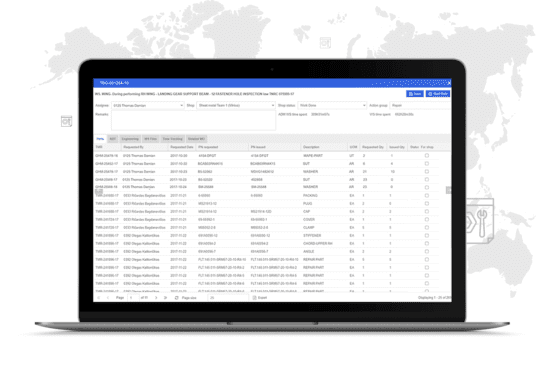The width and height of the screenshot is (537, 377).
Task: Switch to the Engineering tab
Action: tap(130, 139)
